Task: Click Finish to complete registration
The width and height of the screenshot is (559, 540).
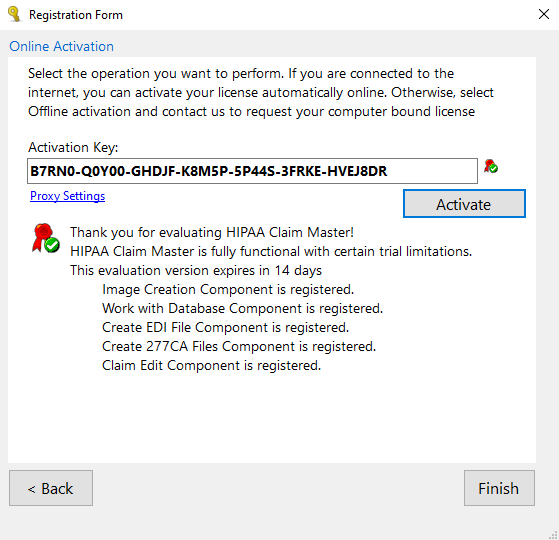Action: tap(499, 488)
